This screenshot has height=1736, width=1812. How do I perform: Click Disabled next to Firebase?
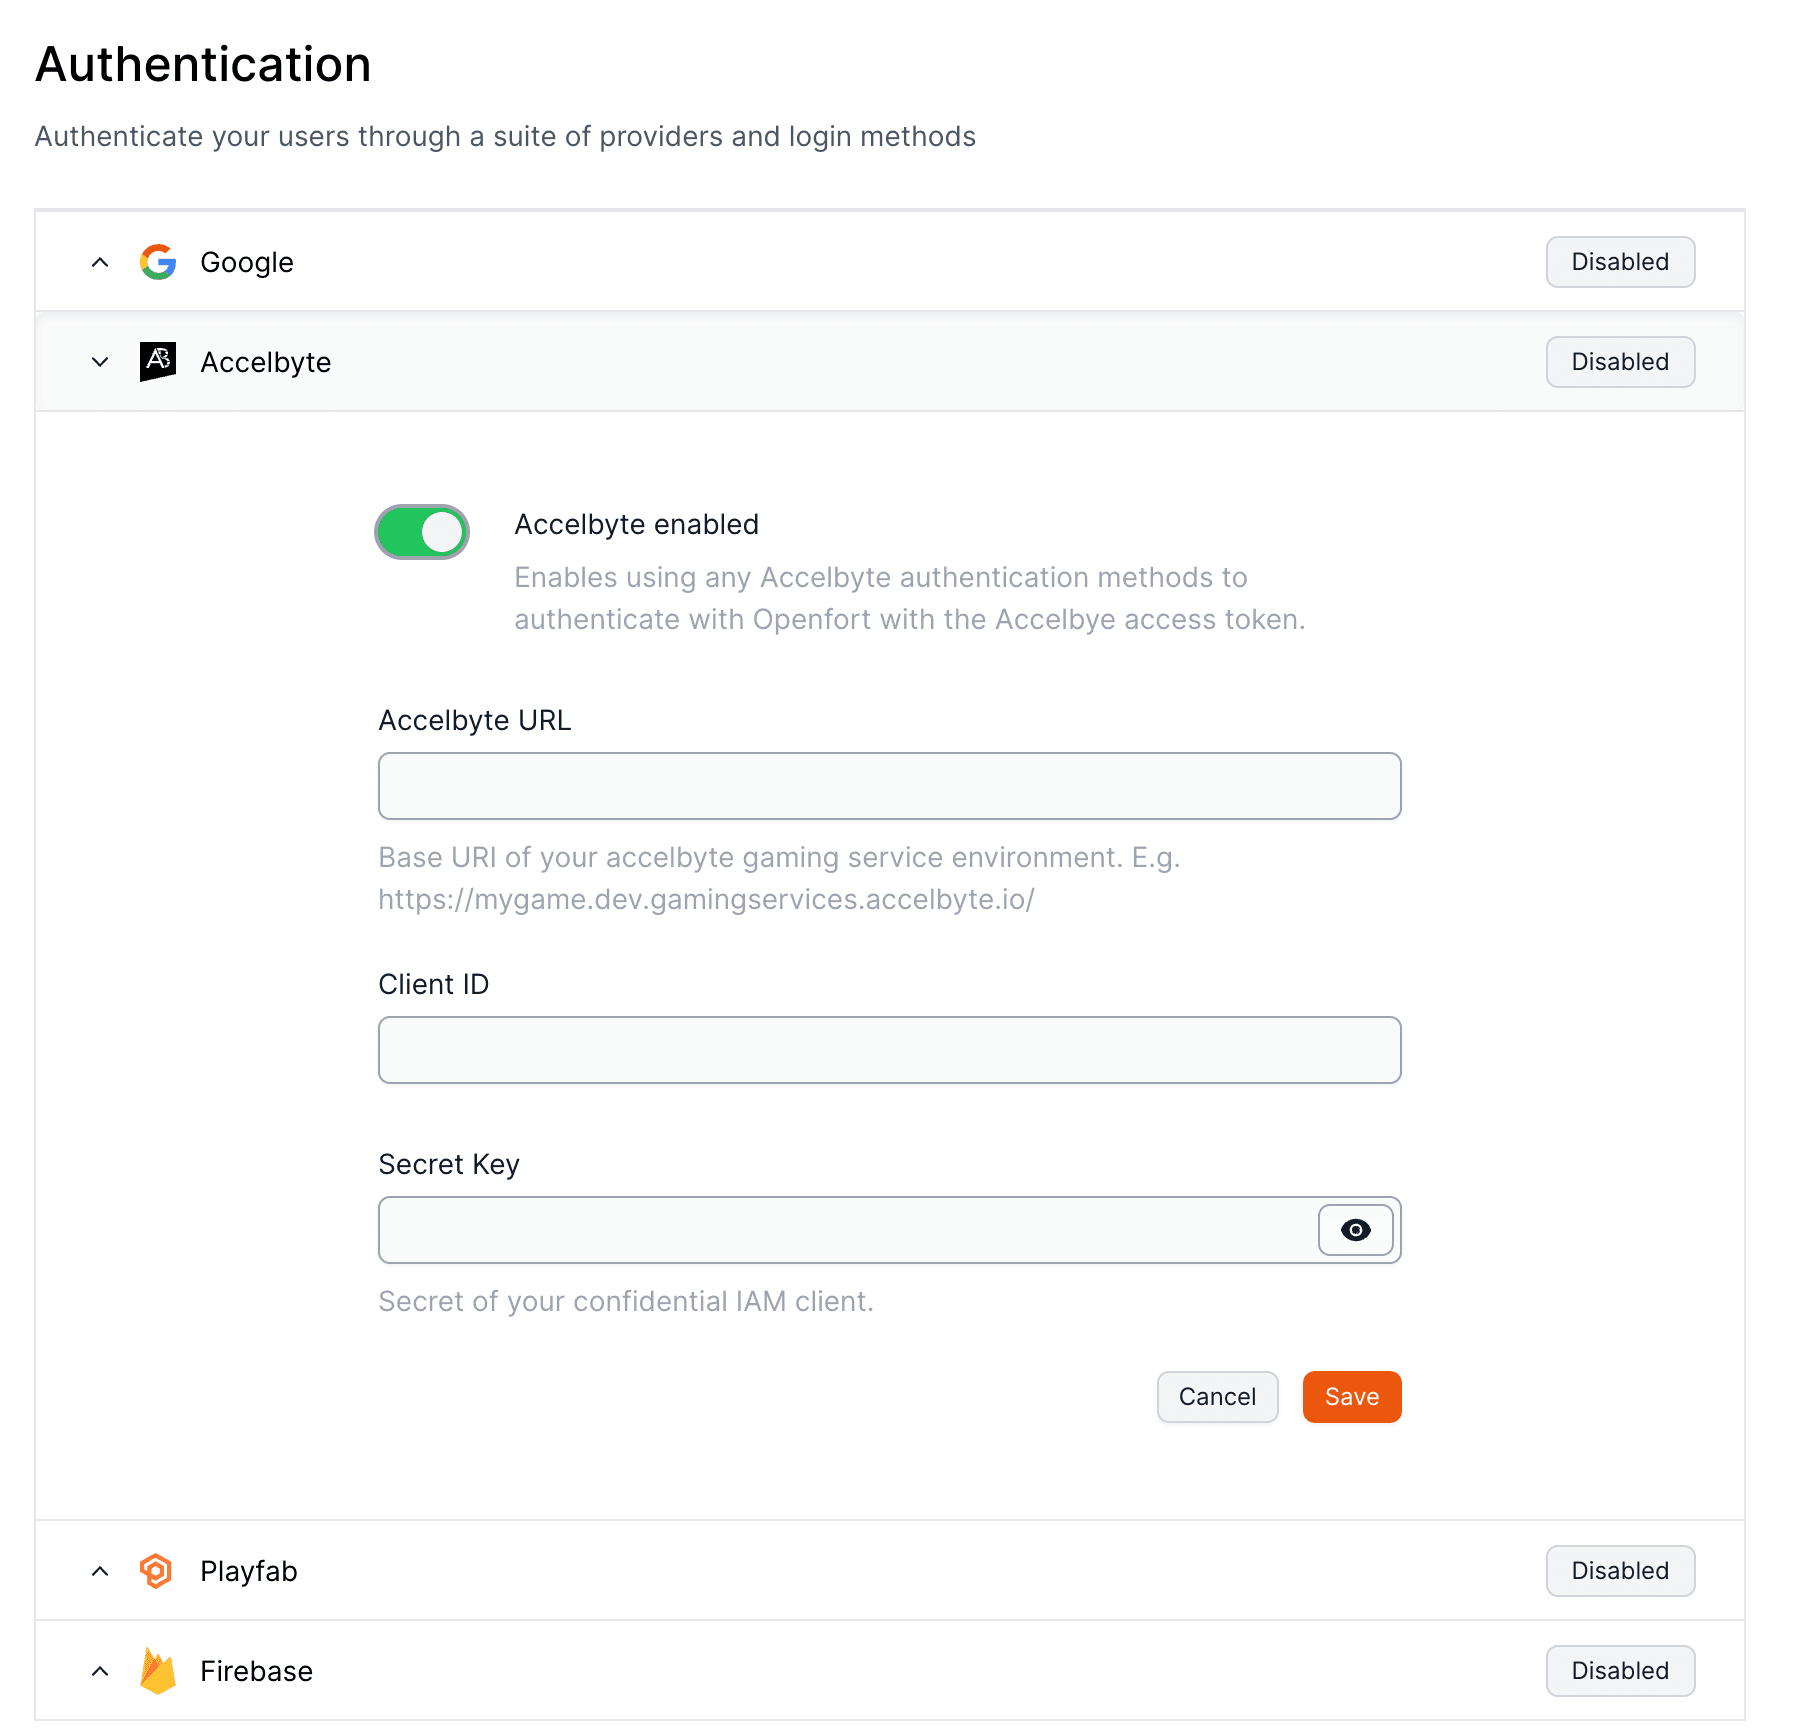[1619, 1670]
